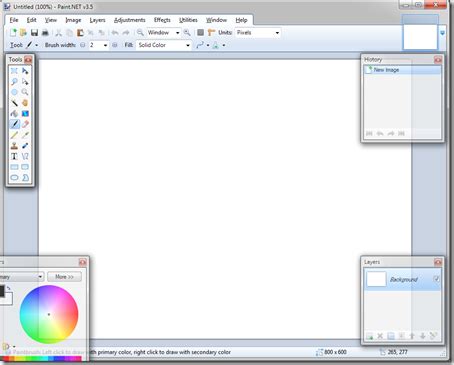Select the Clone Stamp tool
The height and width of the screenshot is (365, 454).
pos(14,146)
